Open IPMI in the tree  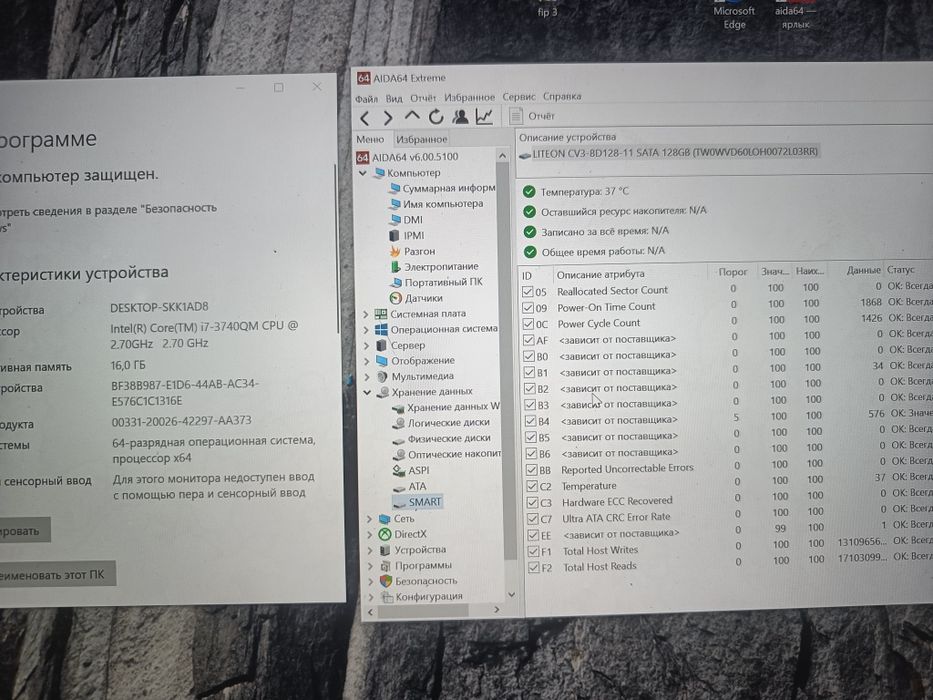coord(407,236)
